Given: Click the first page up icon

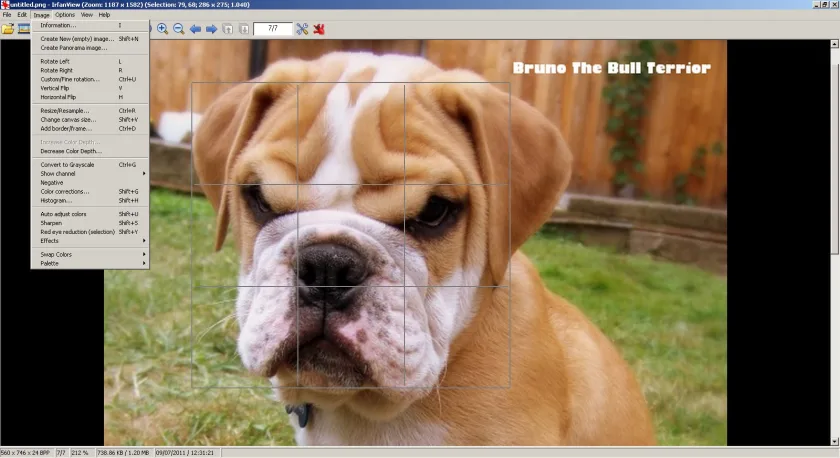Looking at the screenshot, I should [x=228, y=29].
